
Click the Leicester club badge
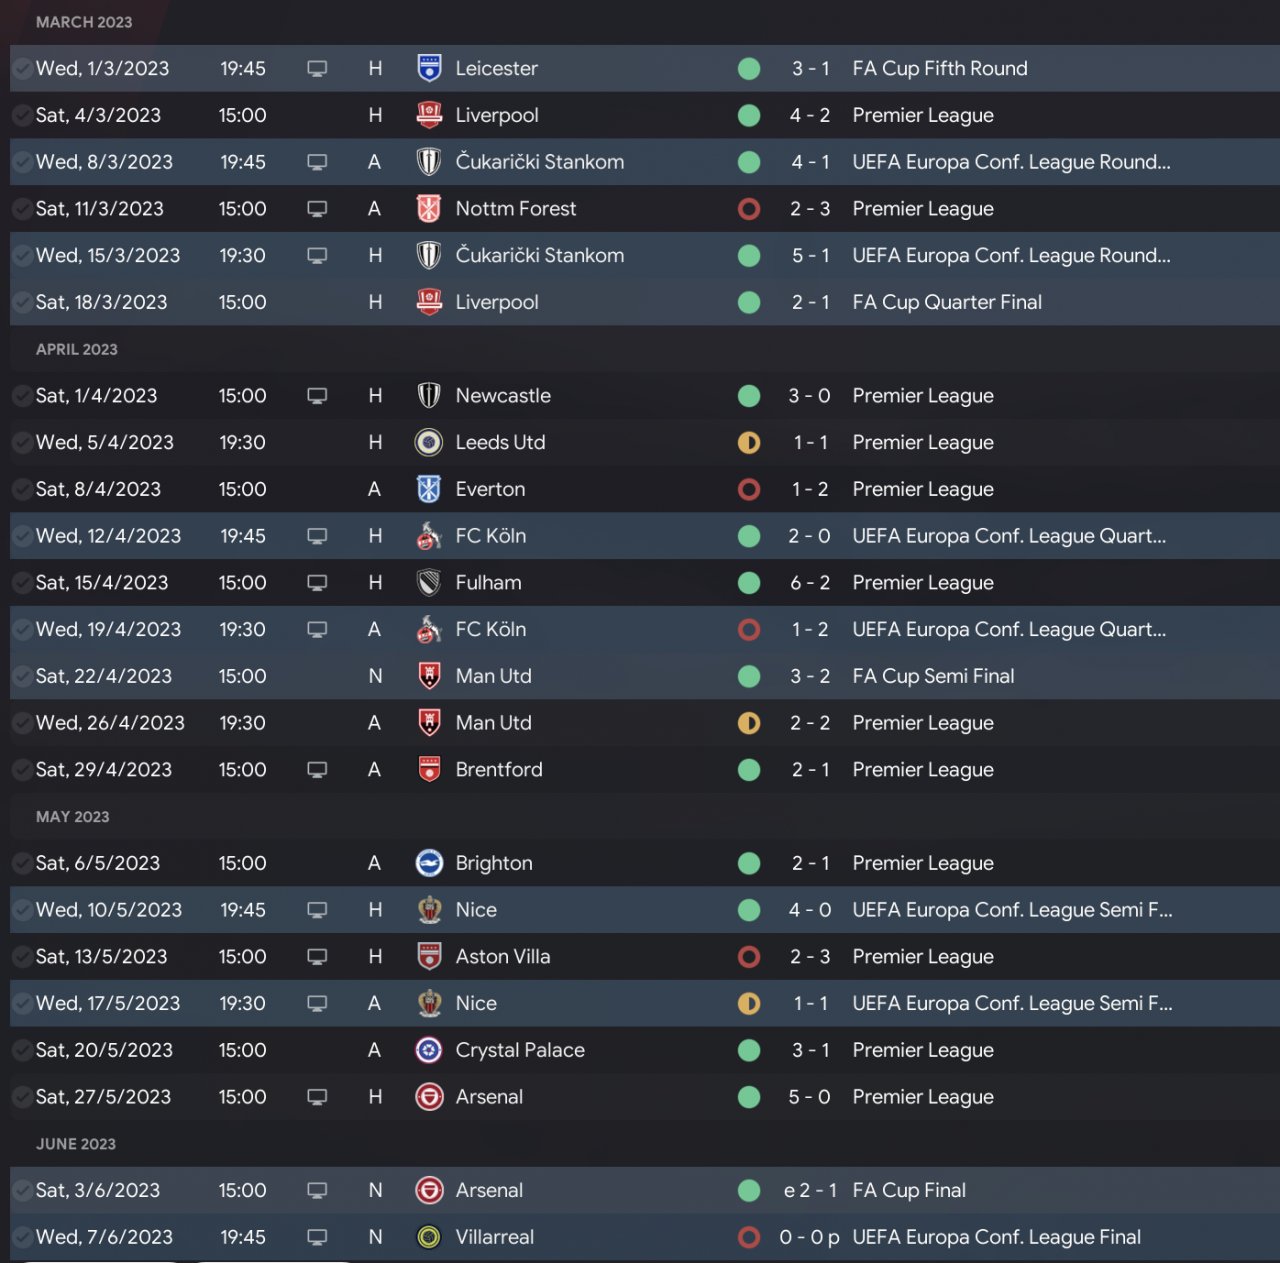[429, 68]
